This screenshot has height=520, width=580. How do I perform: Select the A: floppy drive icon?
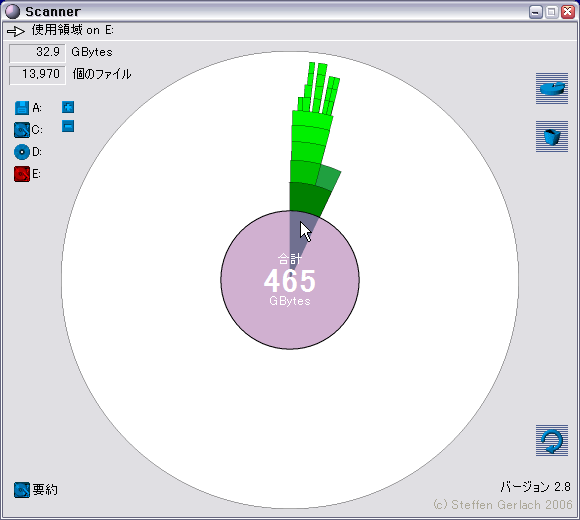coord(22,108)
